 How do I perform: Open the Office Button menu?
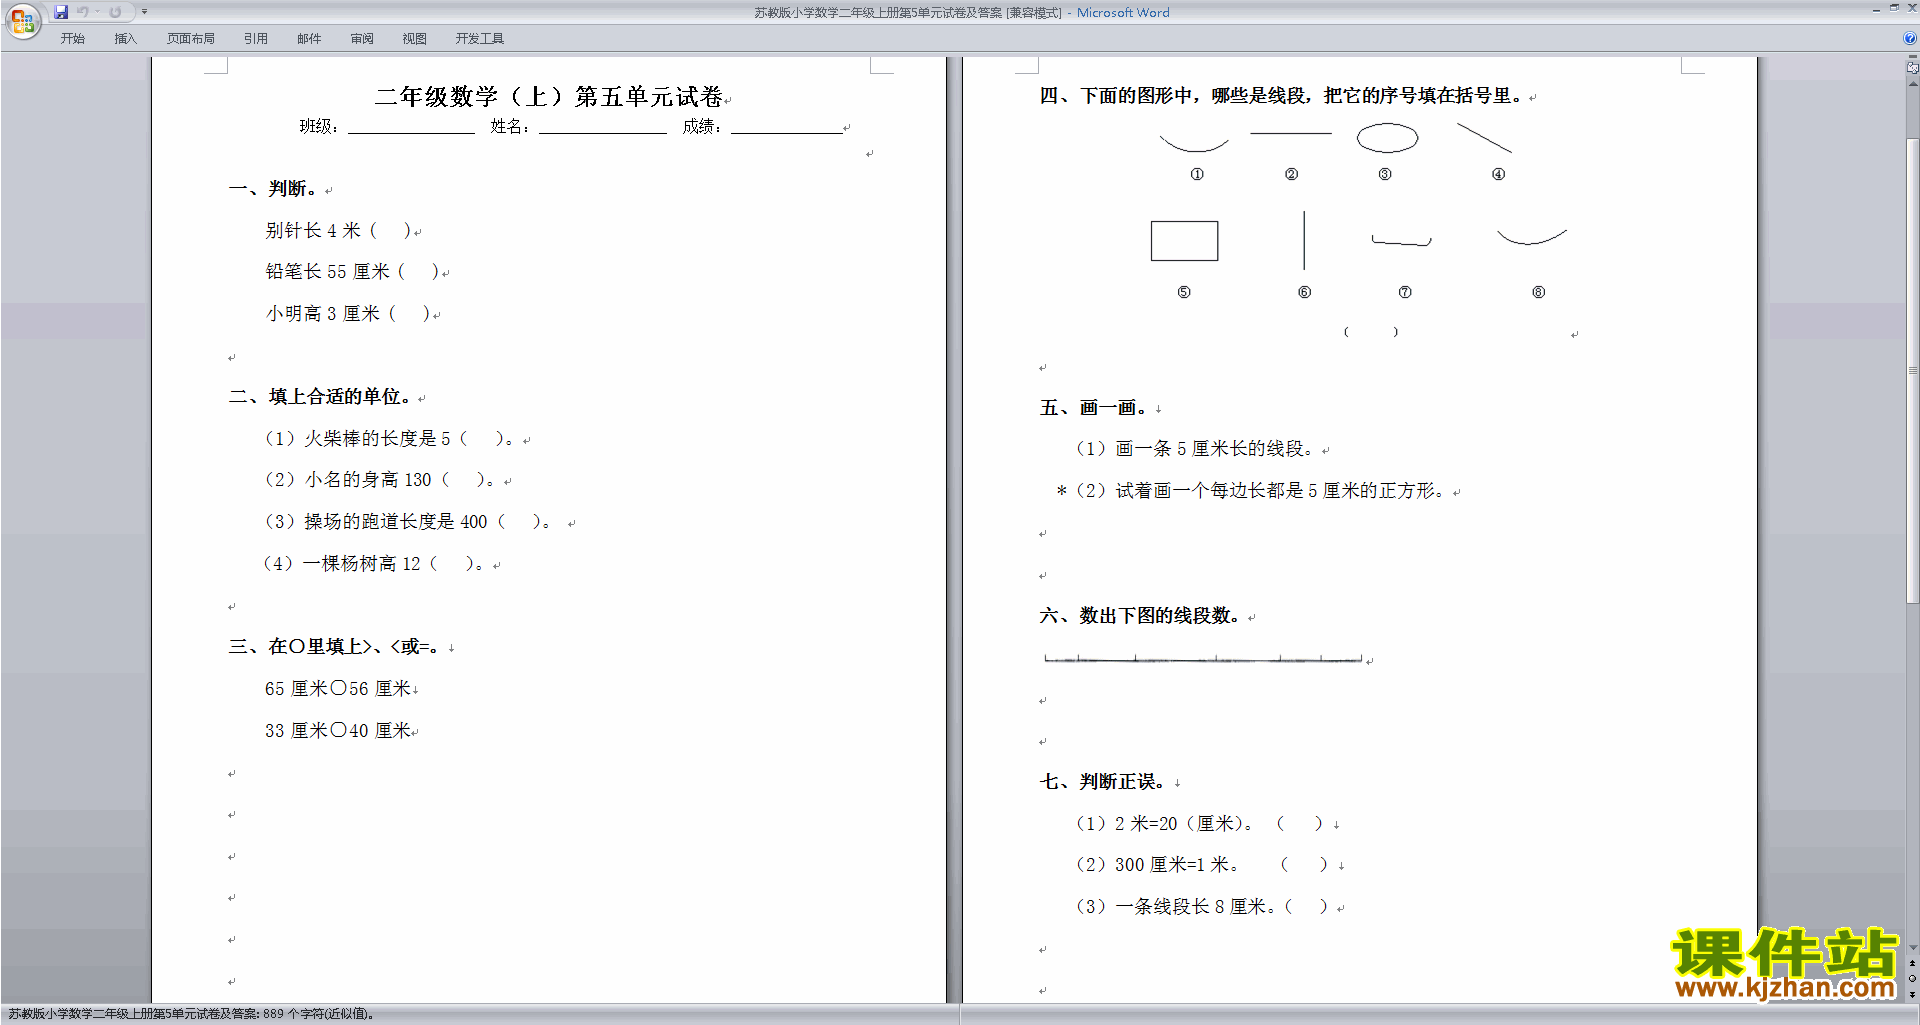[x=22, y=20]
